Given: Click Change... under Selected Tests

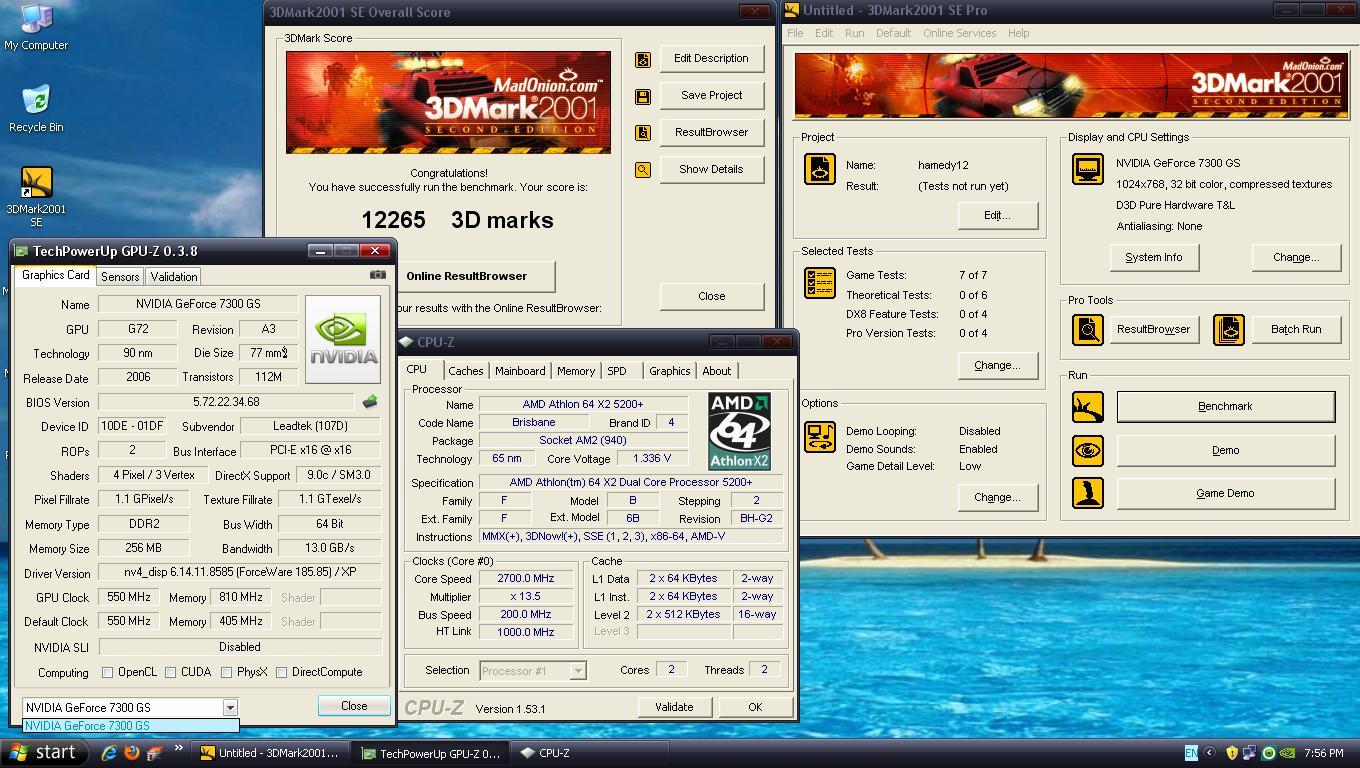Looking at the screenshot, I should click(997, 365).
